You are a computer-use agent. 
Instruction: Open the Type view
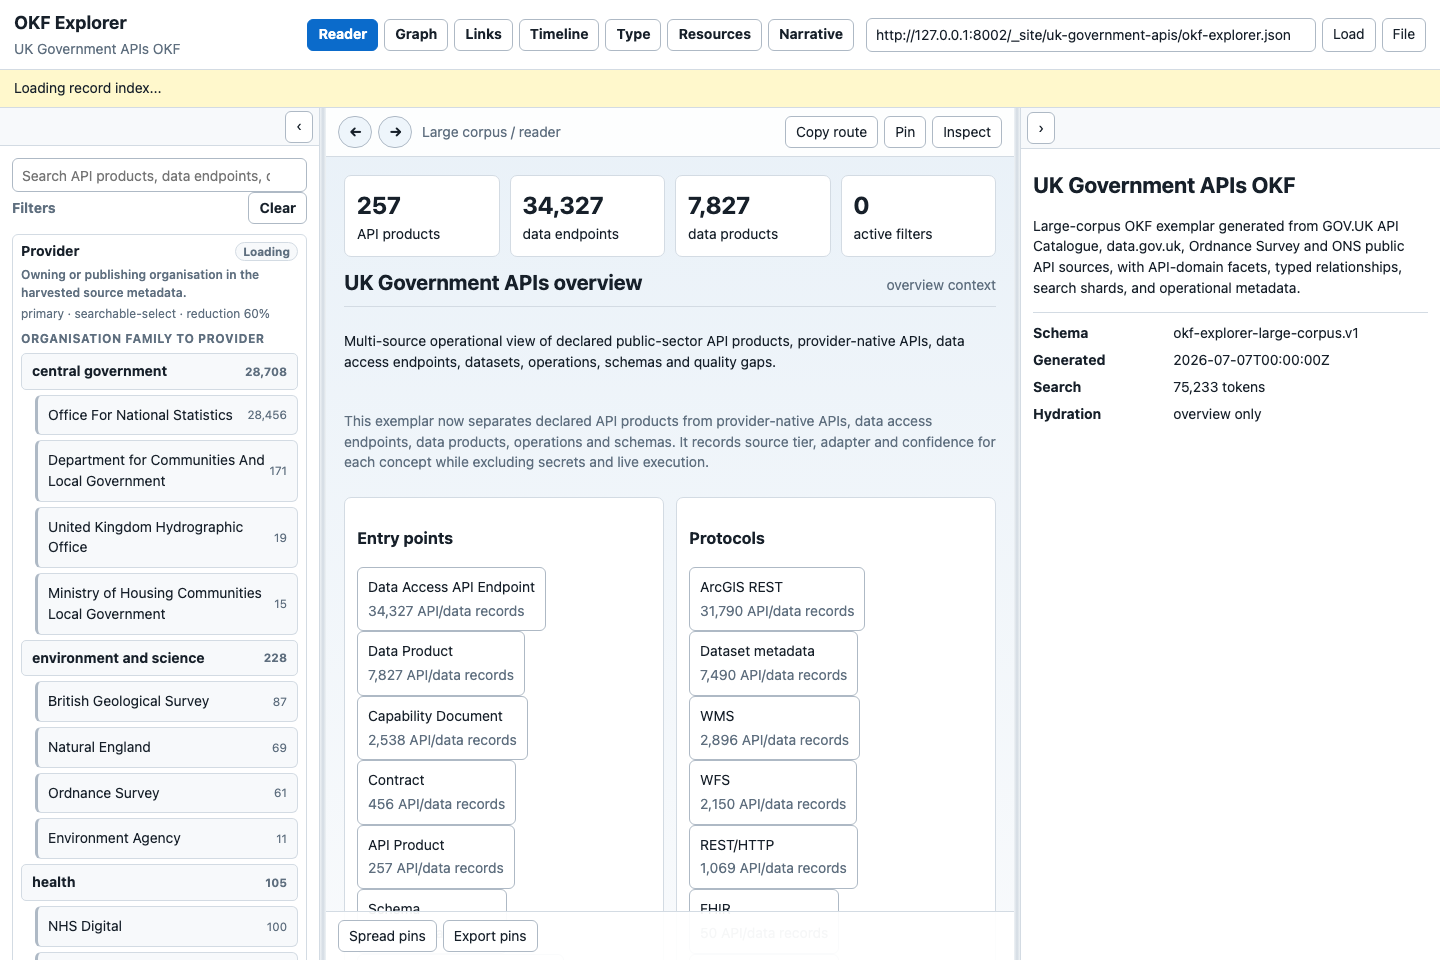pos(633,34)
